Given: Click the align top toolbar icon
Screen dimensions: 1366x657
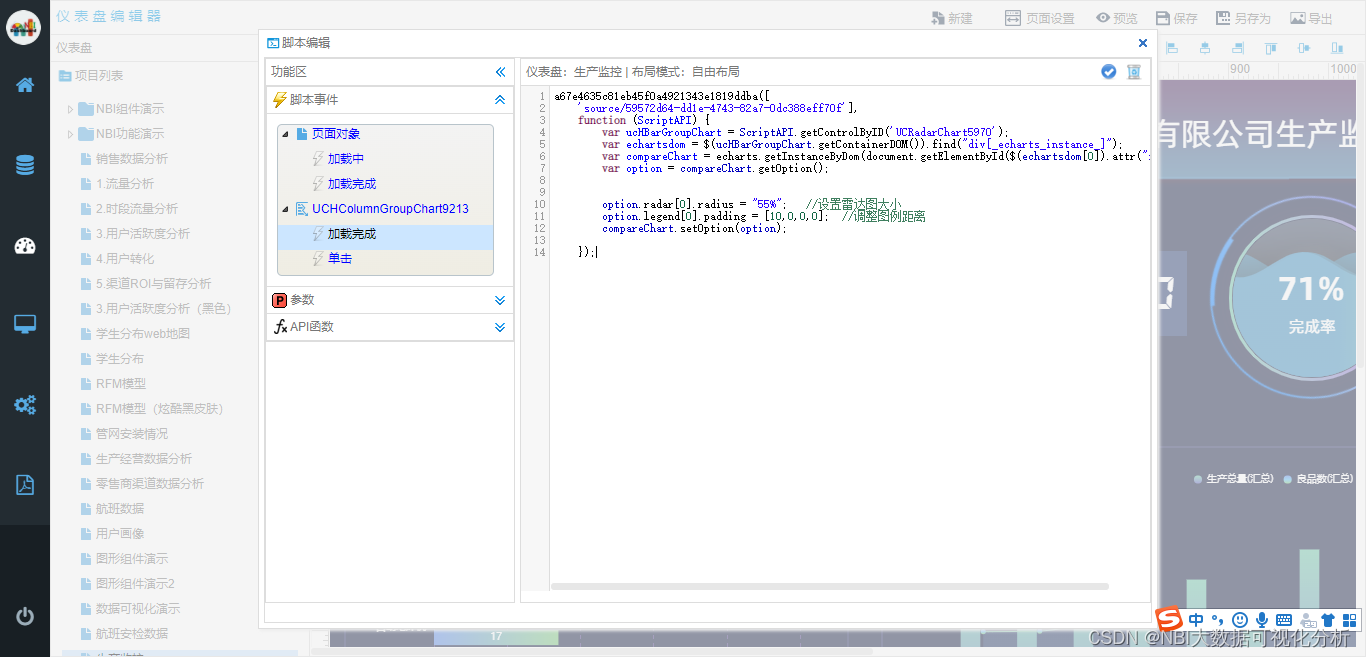Looking at the screenshot, I should tap(1271, 48).
